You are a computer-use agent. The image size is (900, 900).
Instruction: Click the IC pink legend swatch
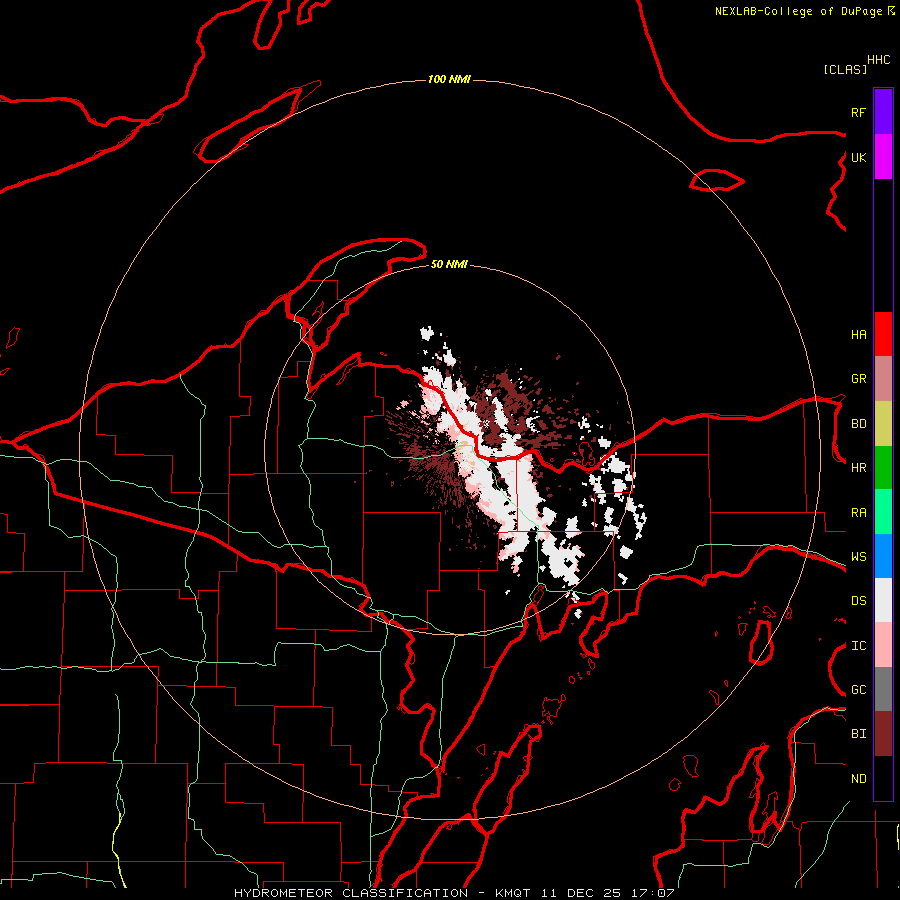tap(883, 645)
